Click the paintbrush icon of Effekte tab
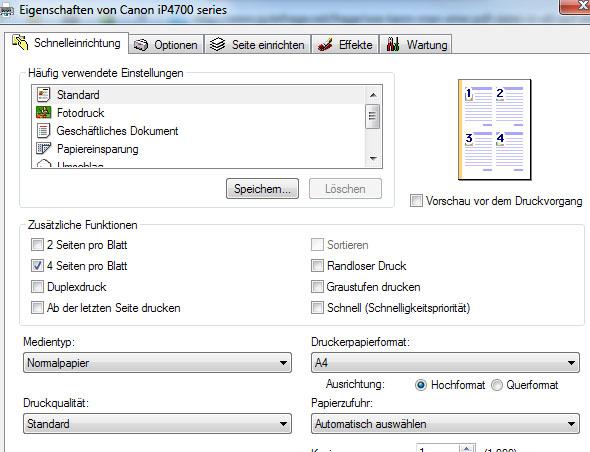 point(324,44)
